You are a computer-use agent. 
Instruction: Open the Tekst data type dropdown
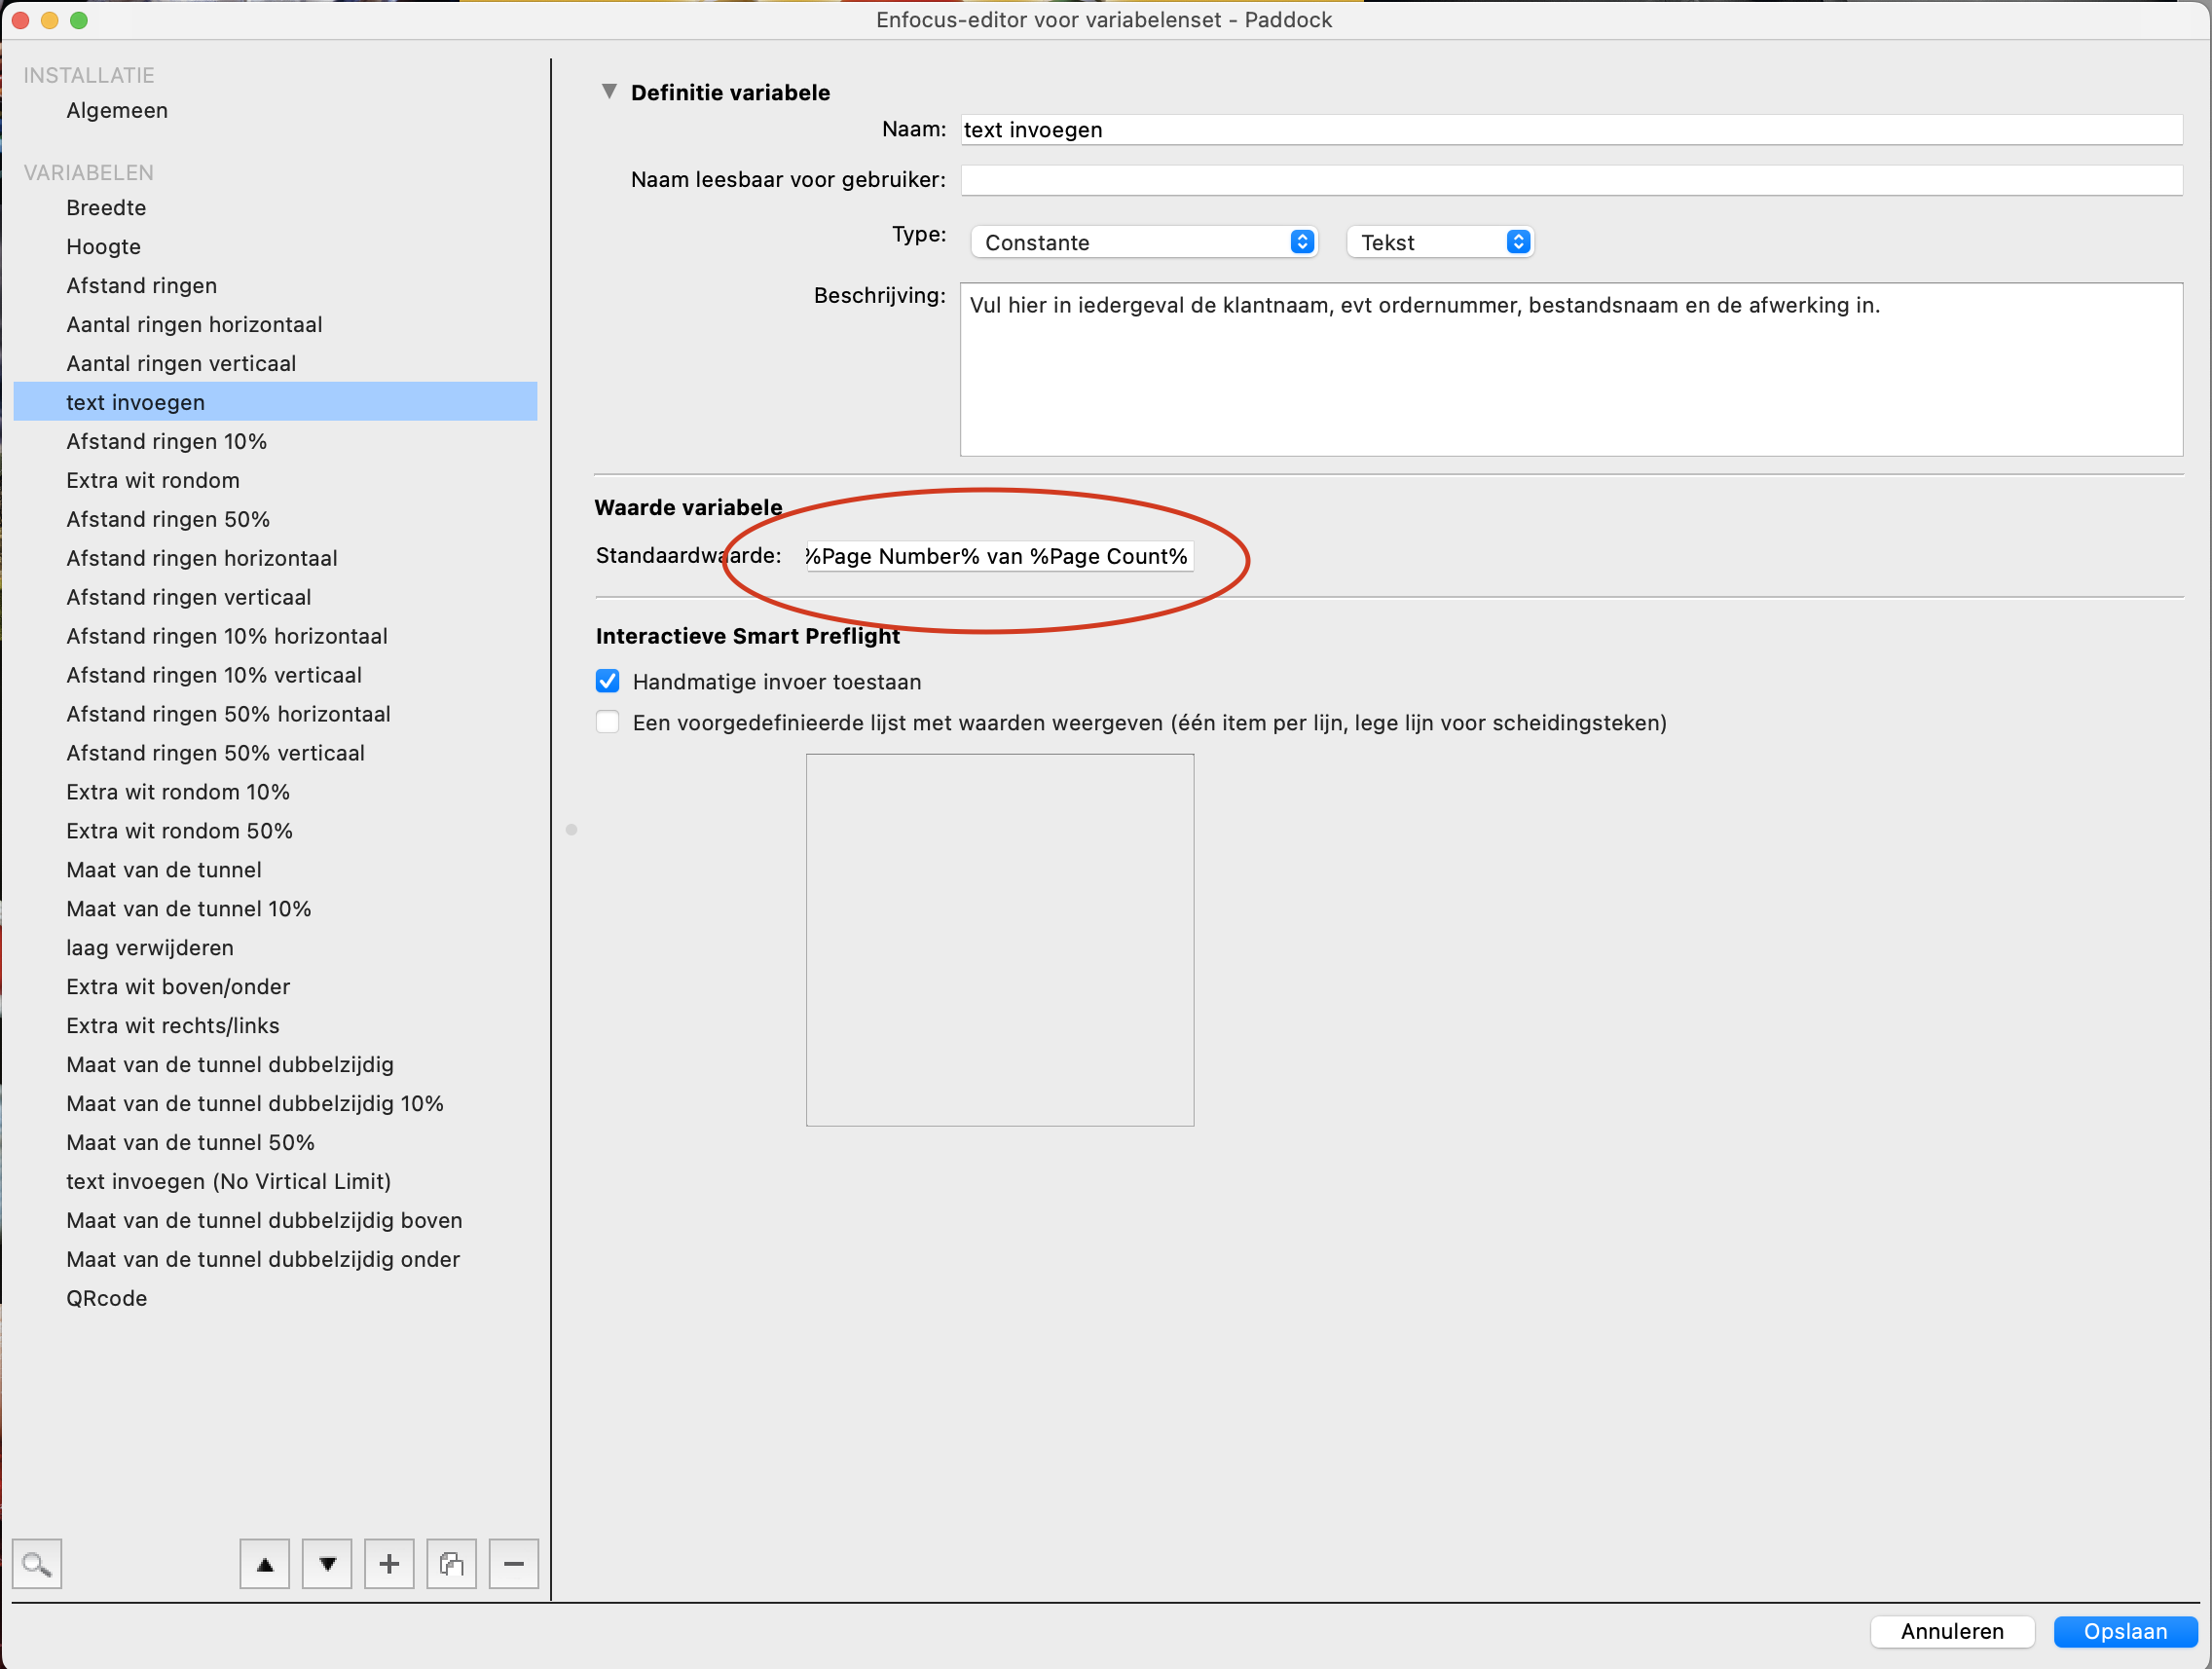pos(1440,242)
